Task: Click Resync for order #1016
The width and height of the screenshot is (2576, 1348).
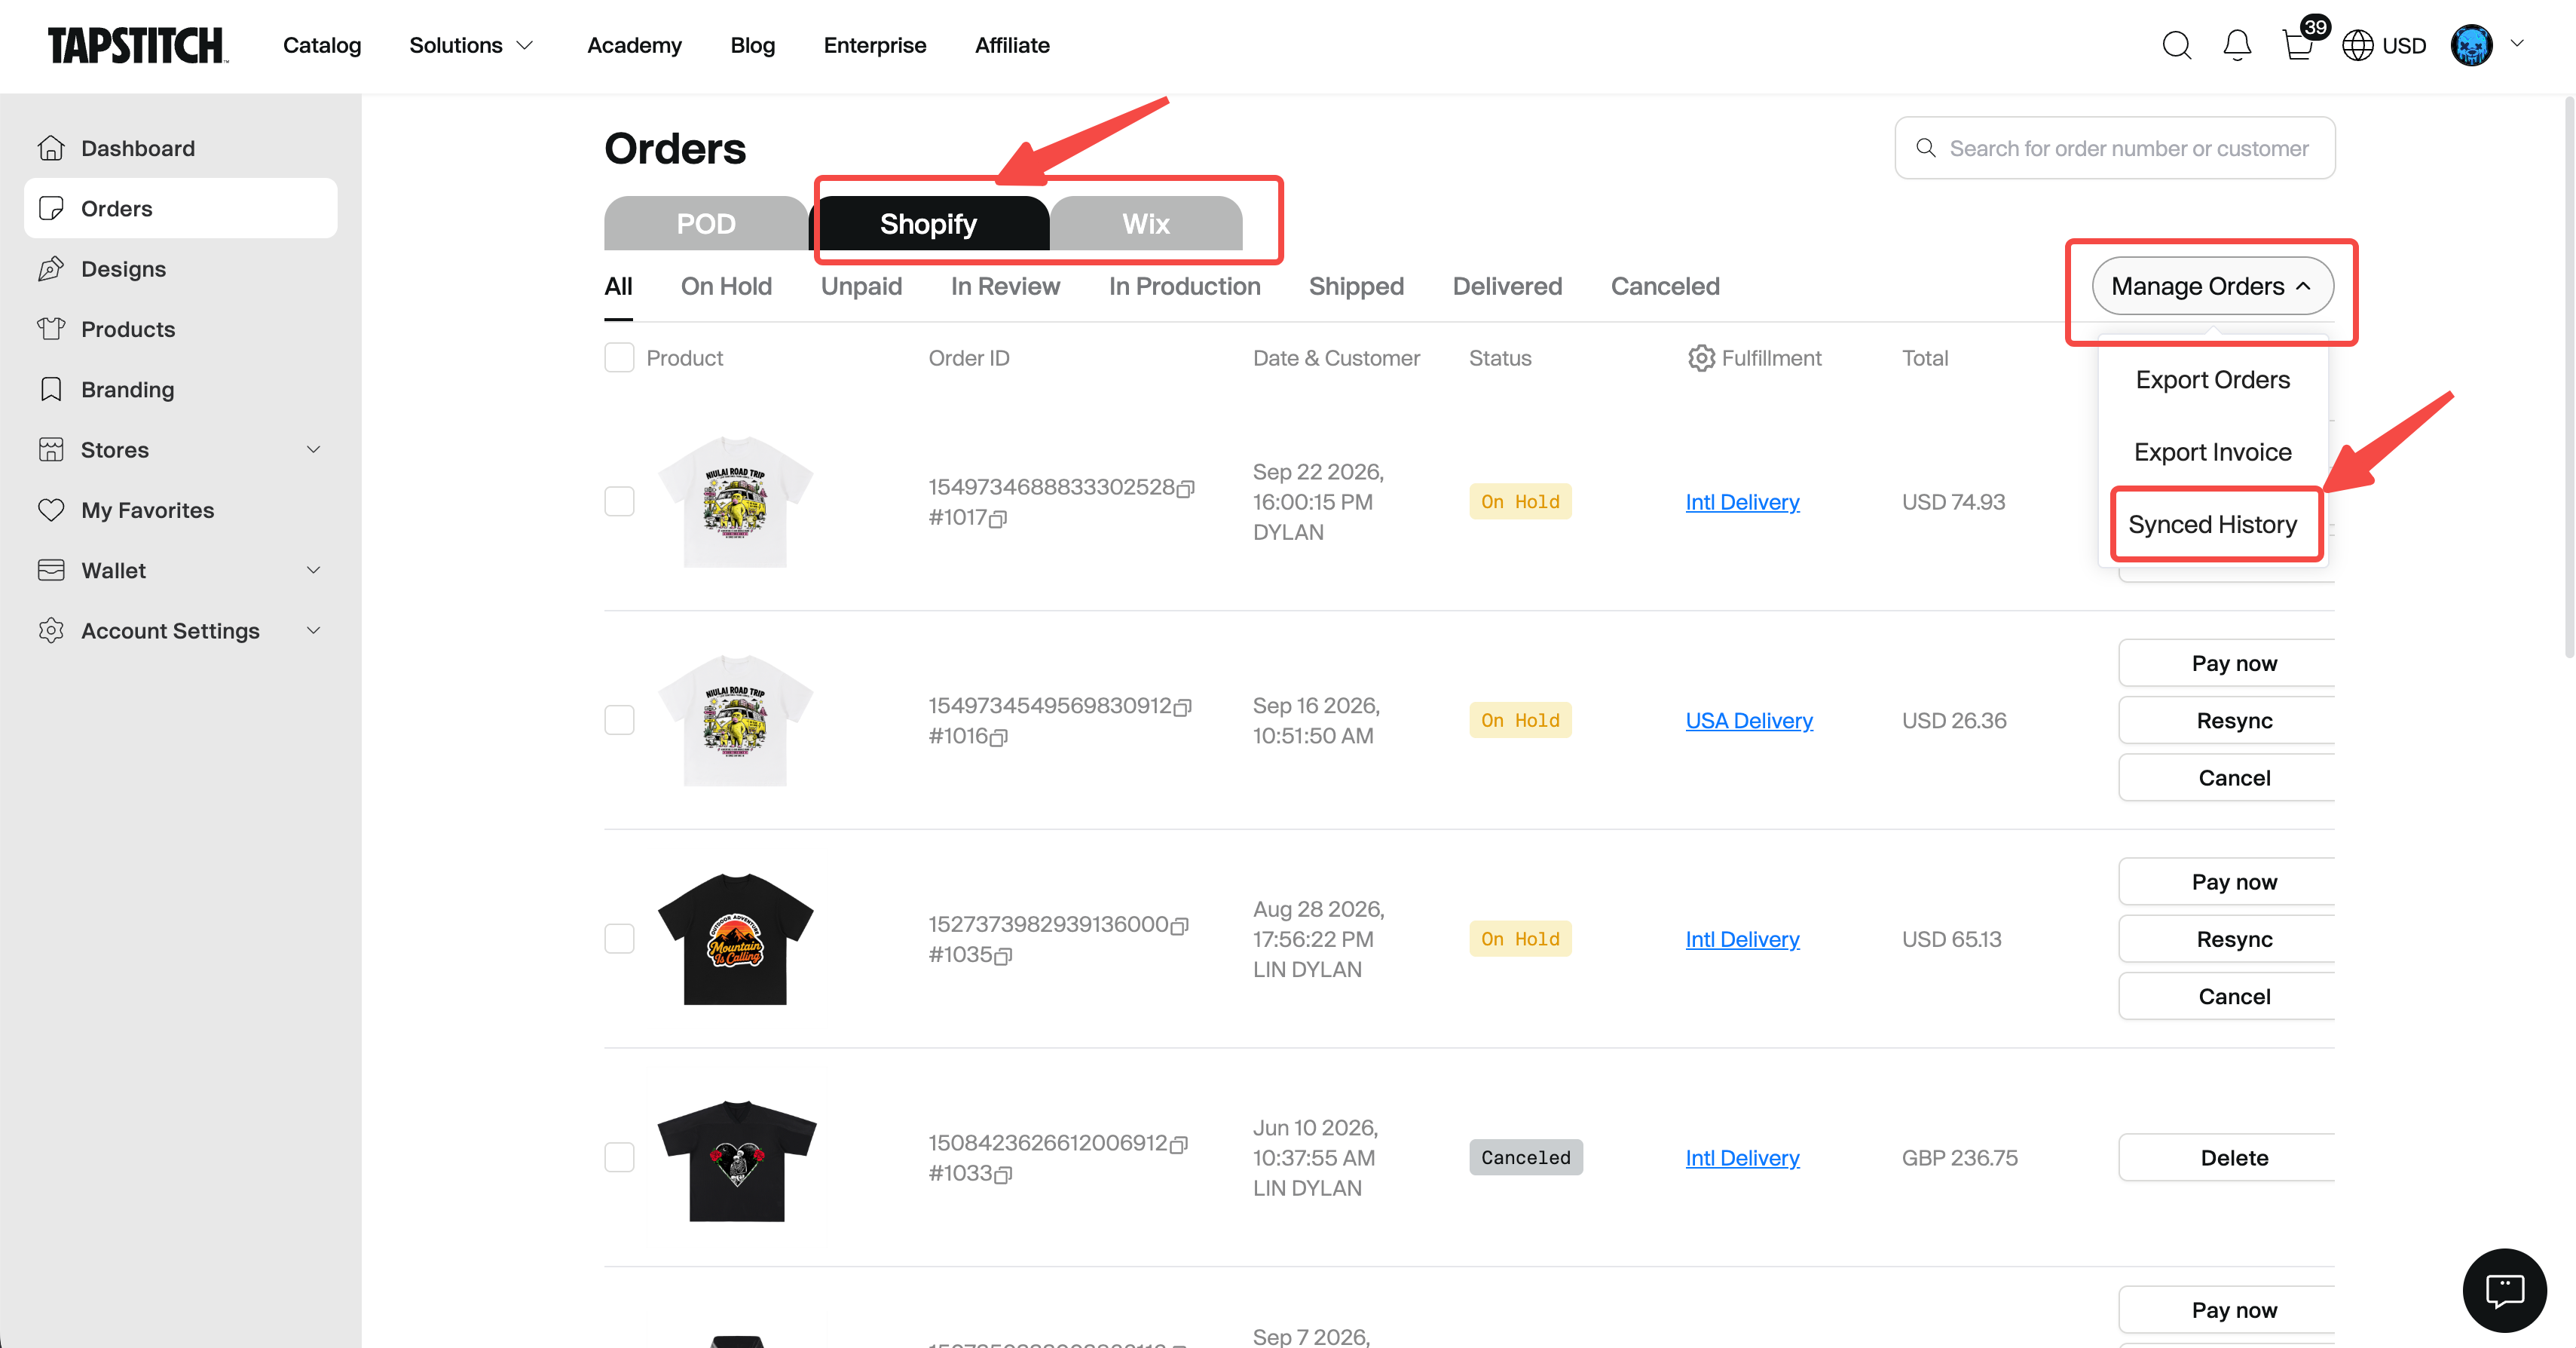Action: 2233,721
